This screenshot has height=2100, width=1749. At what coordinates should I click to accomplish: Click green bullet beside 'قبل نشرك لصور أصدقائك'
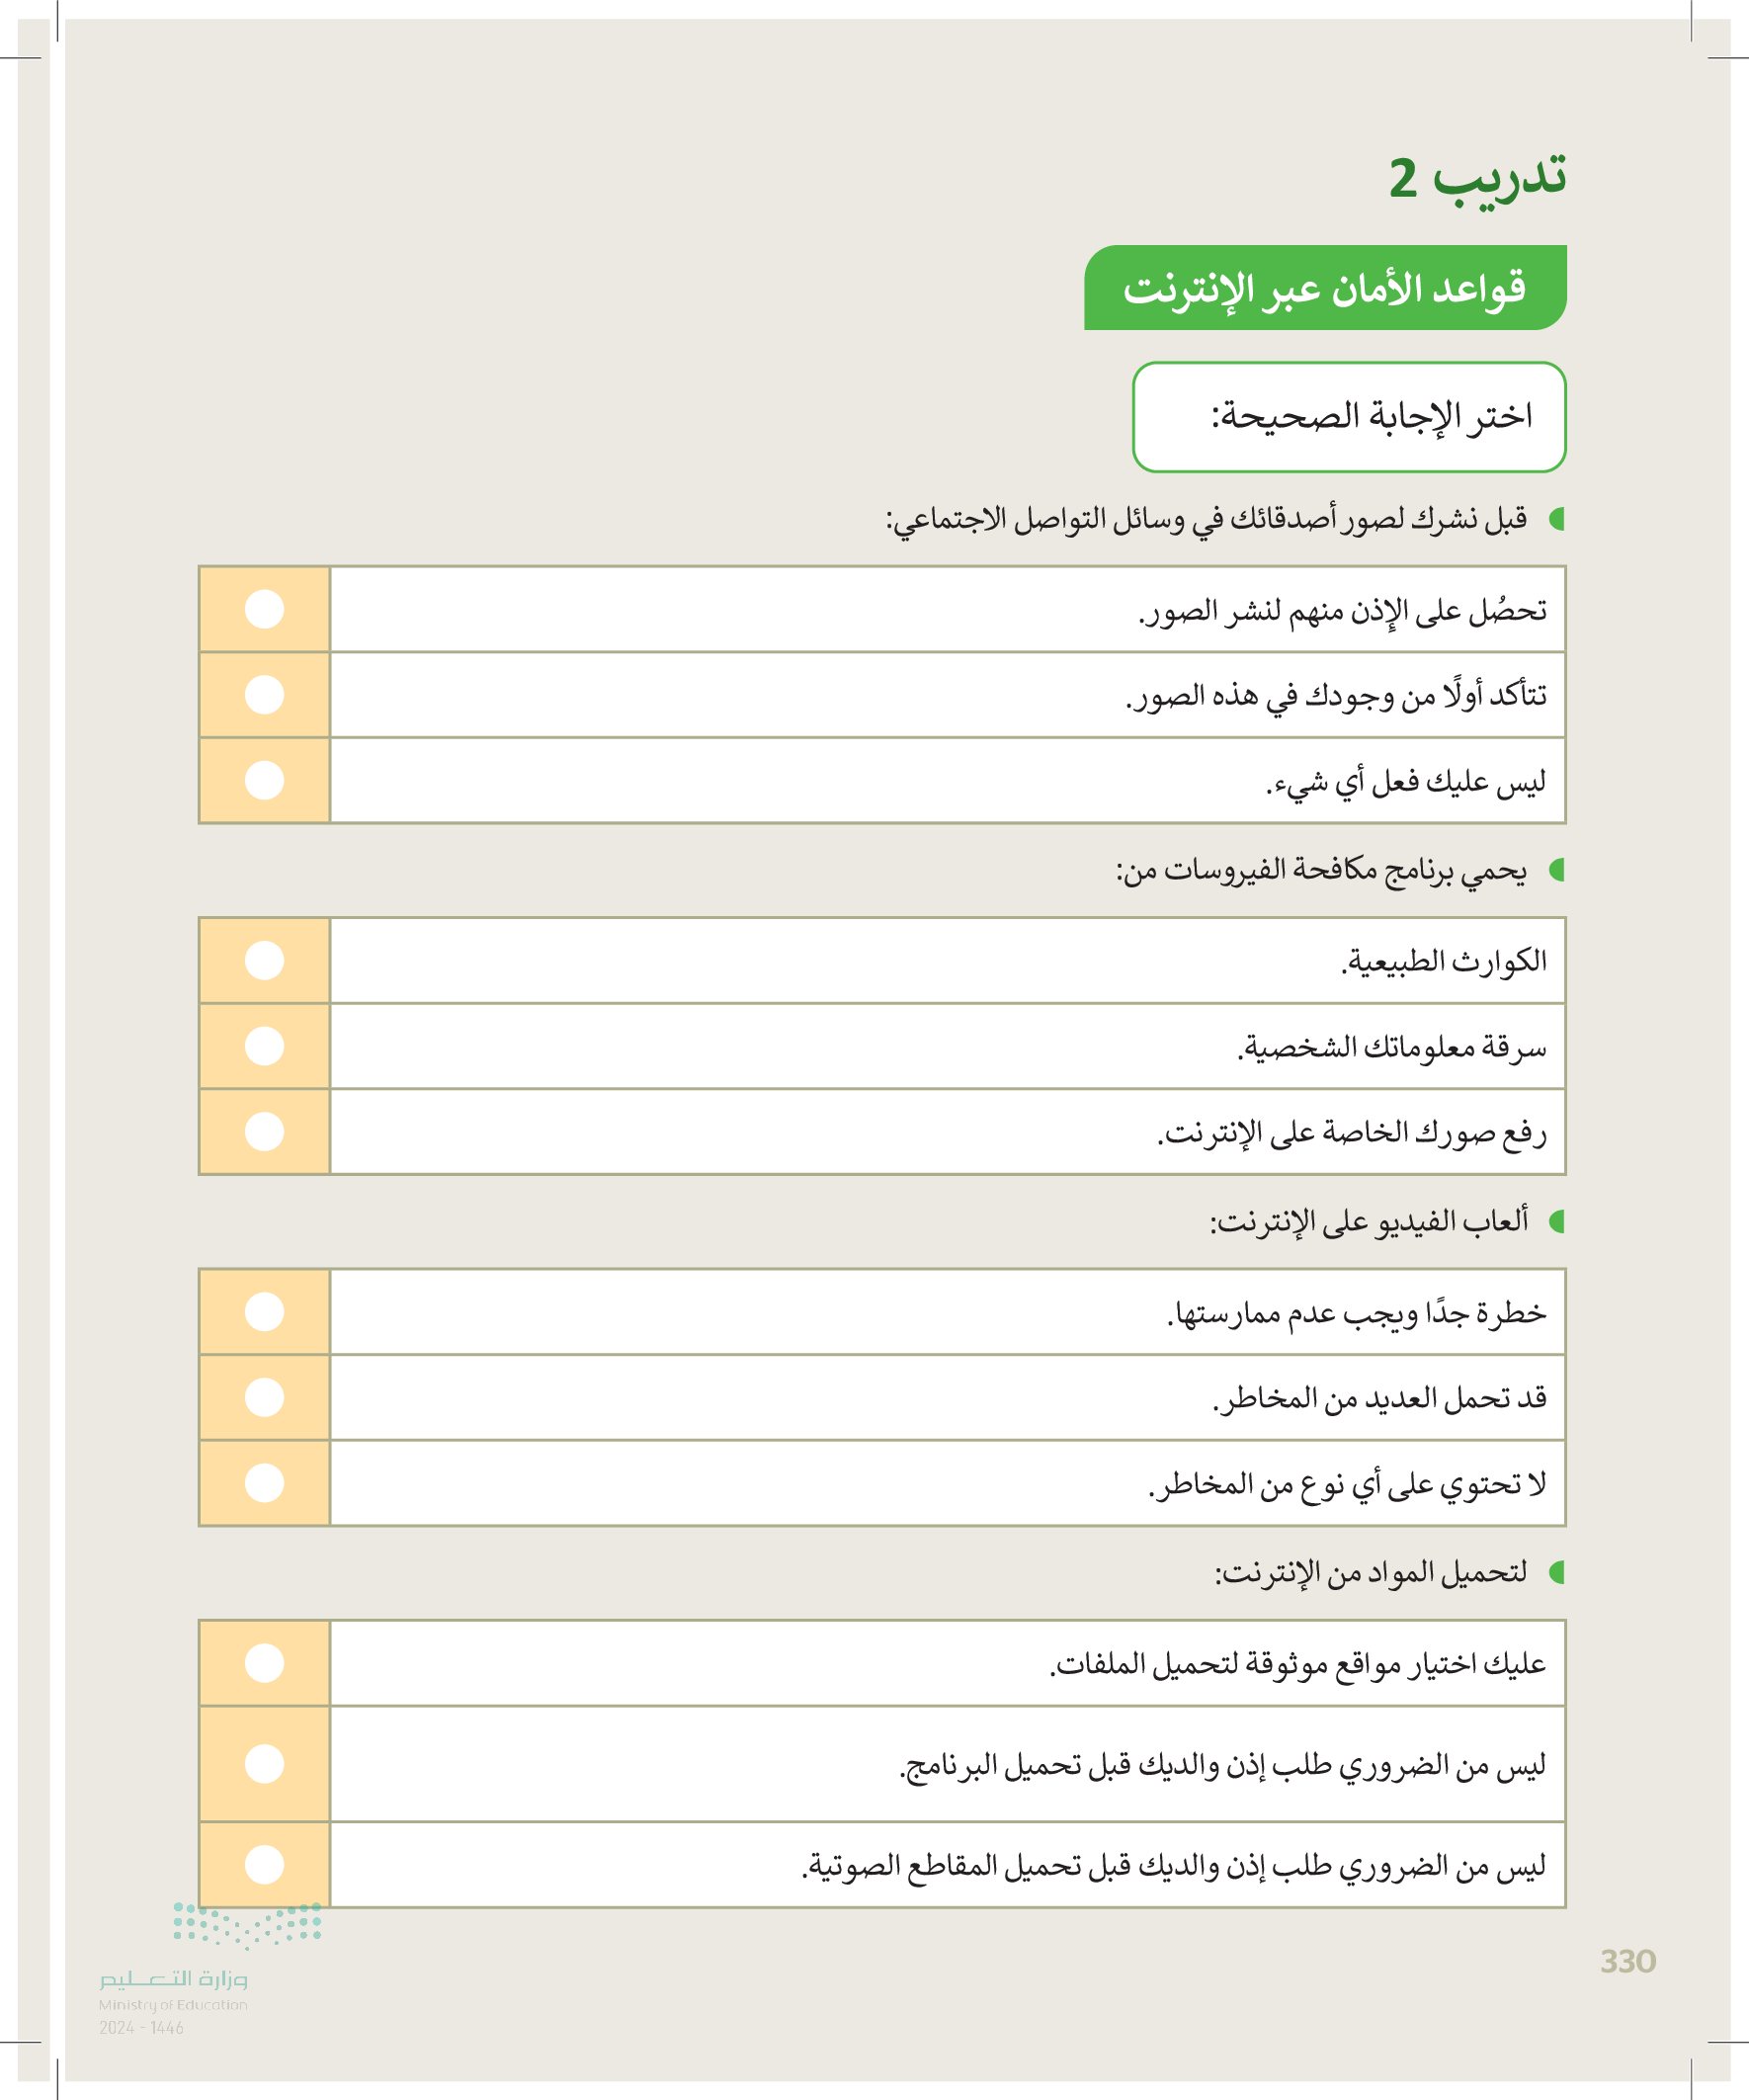pos(1556,519)
